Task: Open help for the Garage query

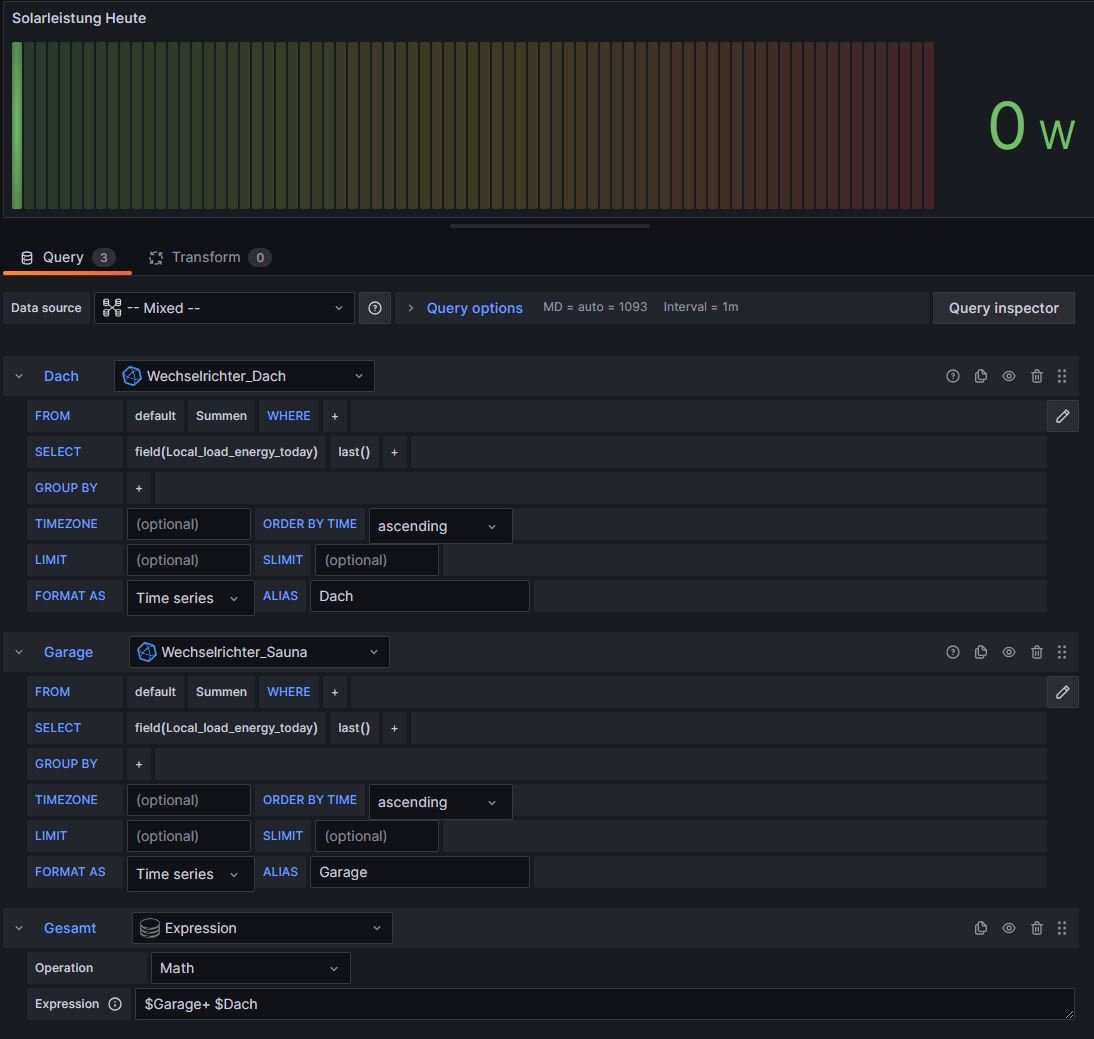Action: click(x=952, y=652)
